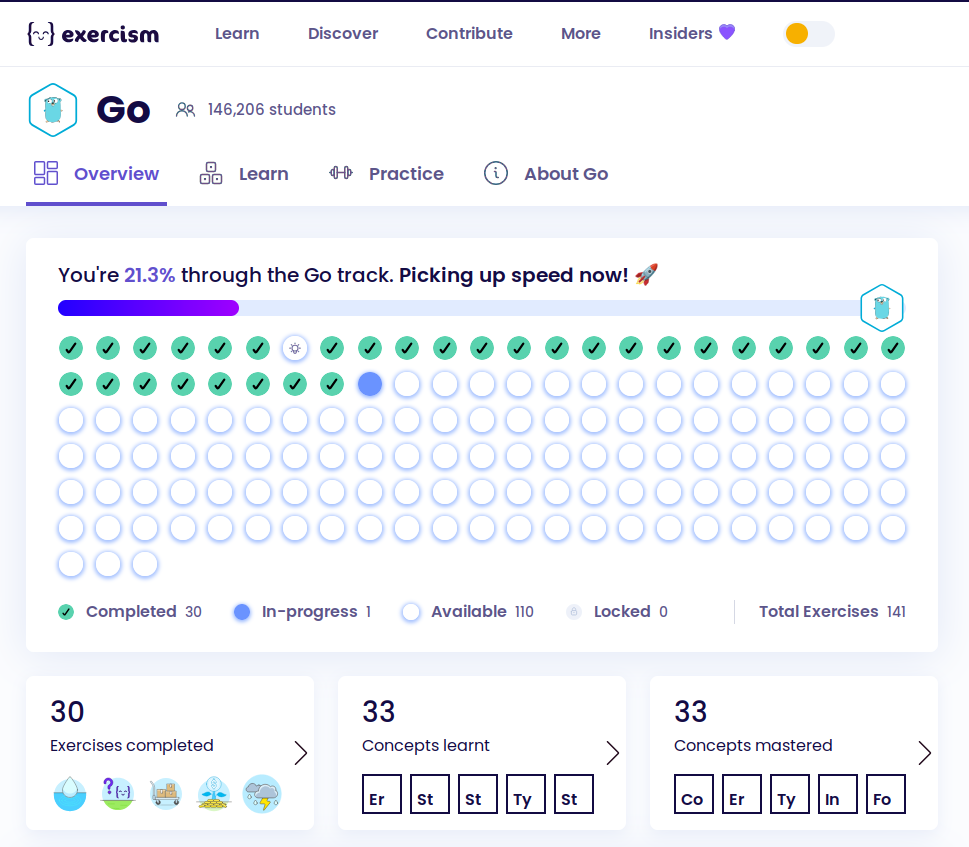Select the blue in-progress exercise circle
Screen dimensions: 969x847
coord(370,384)
